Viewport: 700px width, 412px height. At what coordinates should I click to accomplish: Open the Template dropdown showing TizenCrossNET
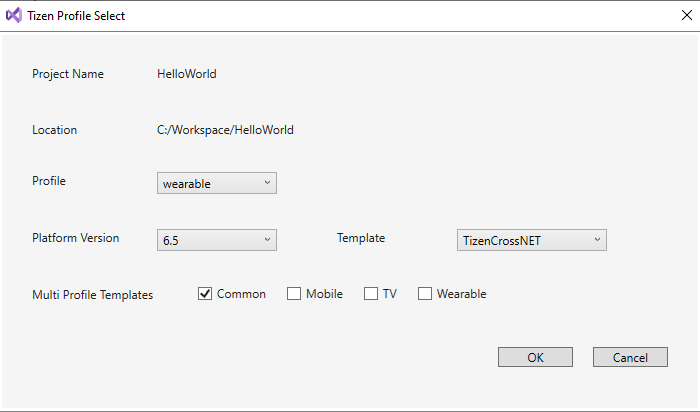coord(530,240)
